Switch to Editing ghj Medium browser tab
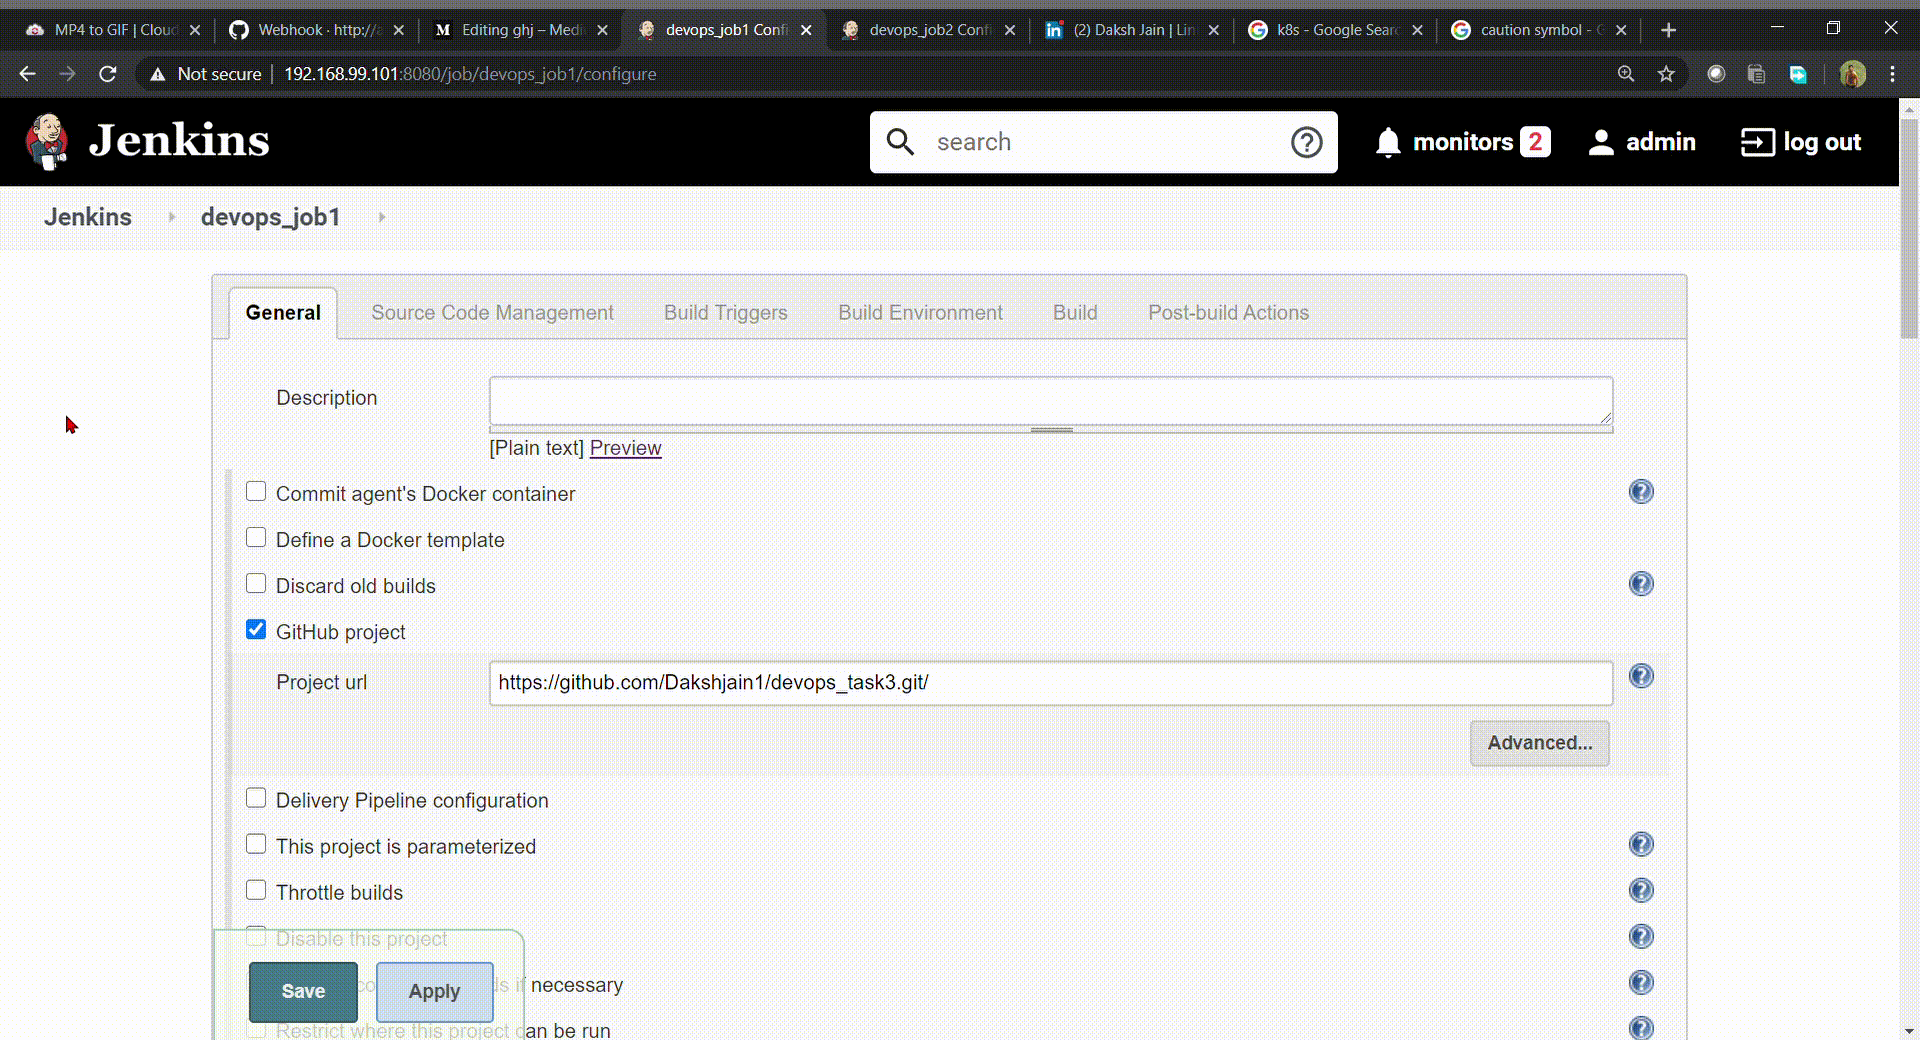Viewport: 1920px width, 1040px height. pos(520,30)
